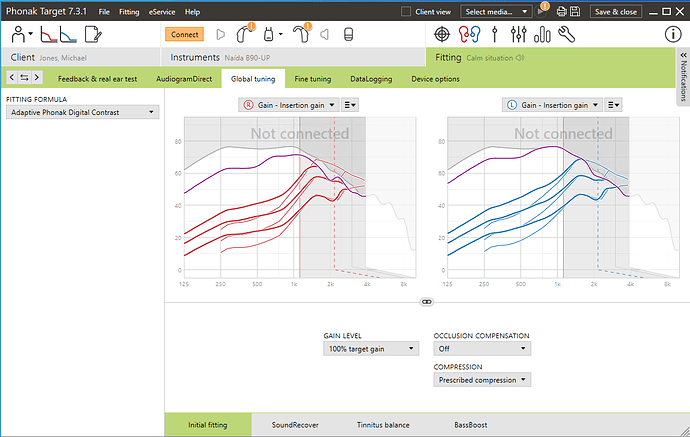Go to previous step with left arrow
The height and width of the screenshot is (437, 690).
12,78
